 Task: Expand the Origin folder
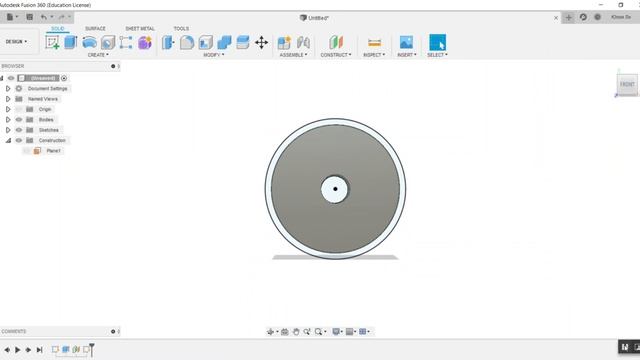(8, 109)
